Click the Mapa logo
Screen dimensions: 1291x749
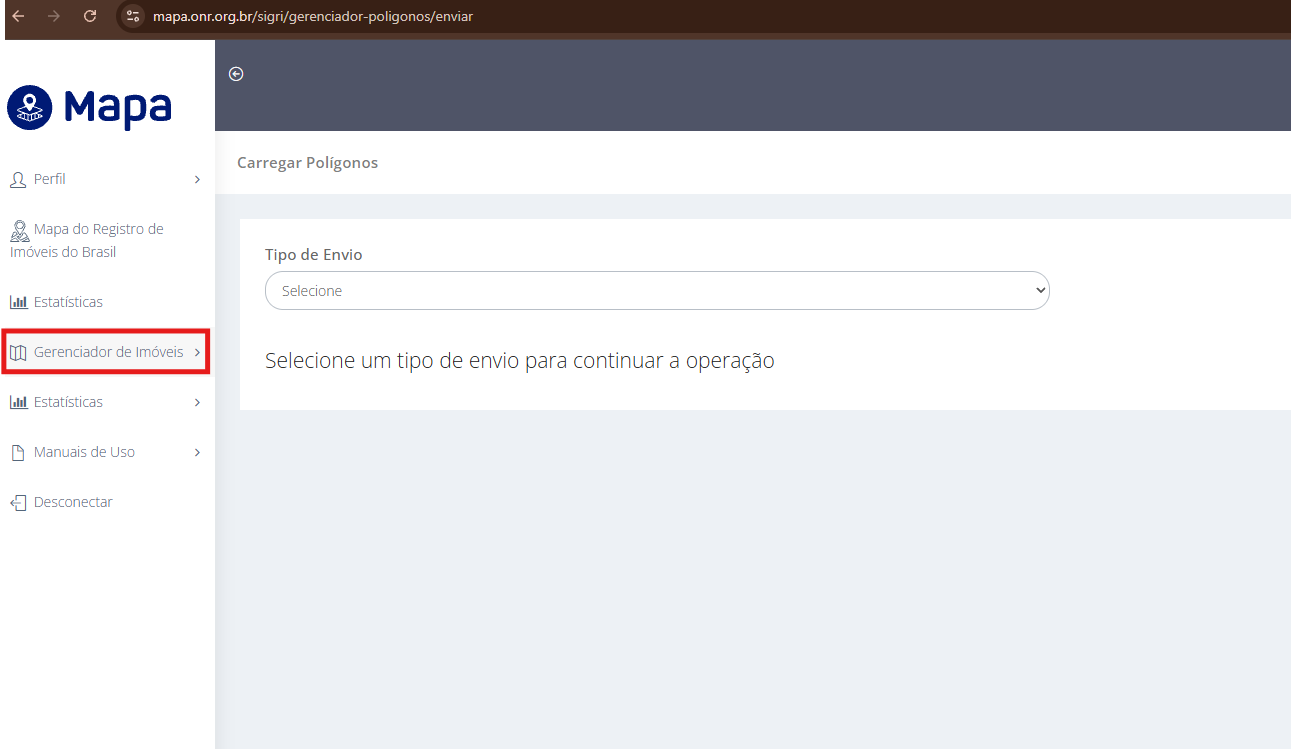(x=90, y=108)
